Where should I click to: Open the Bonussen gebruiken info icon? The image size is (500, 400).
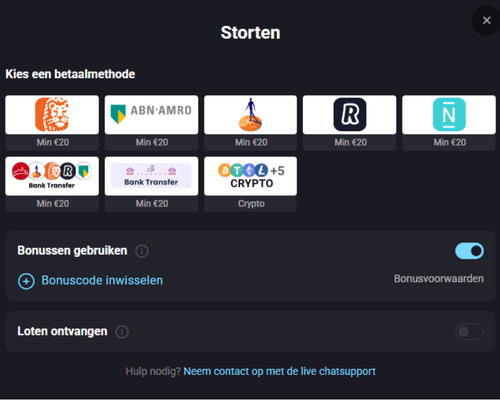142,251
